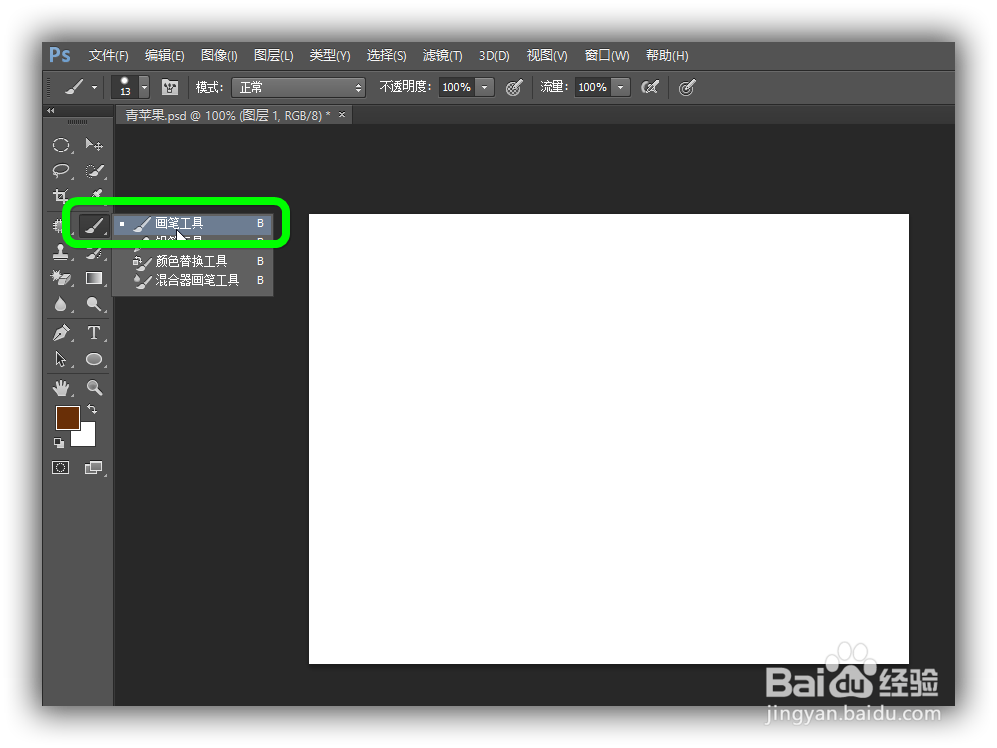Change the screen mode
The height and width of the screenshot is (748, 997).
pos(94,468)
